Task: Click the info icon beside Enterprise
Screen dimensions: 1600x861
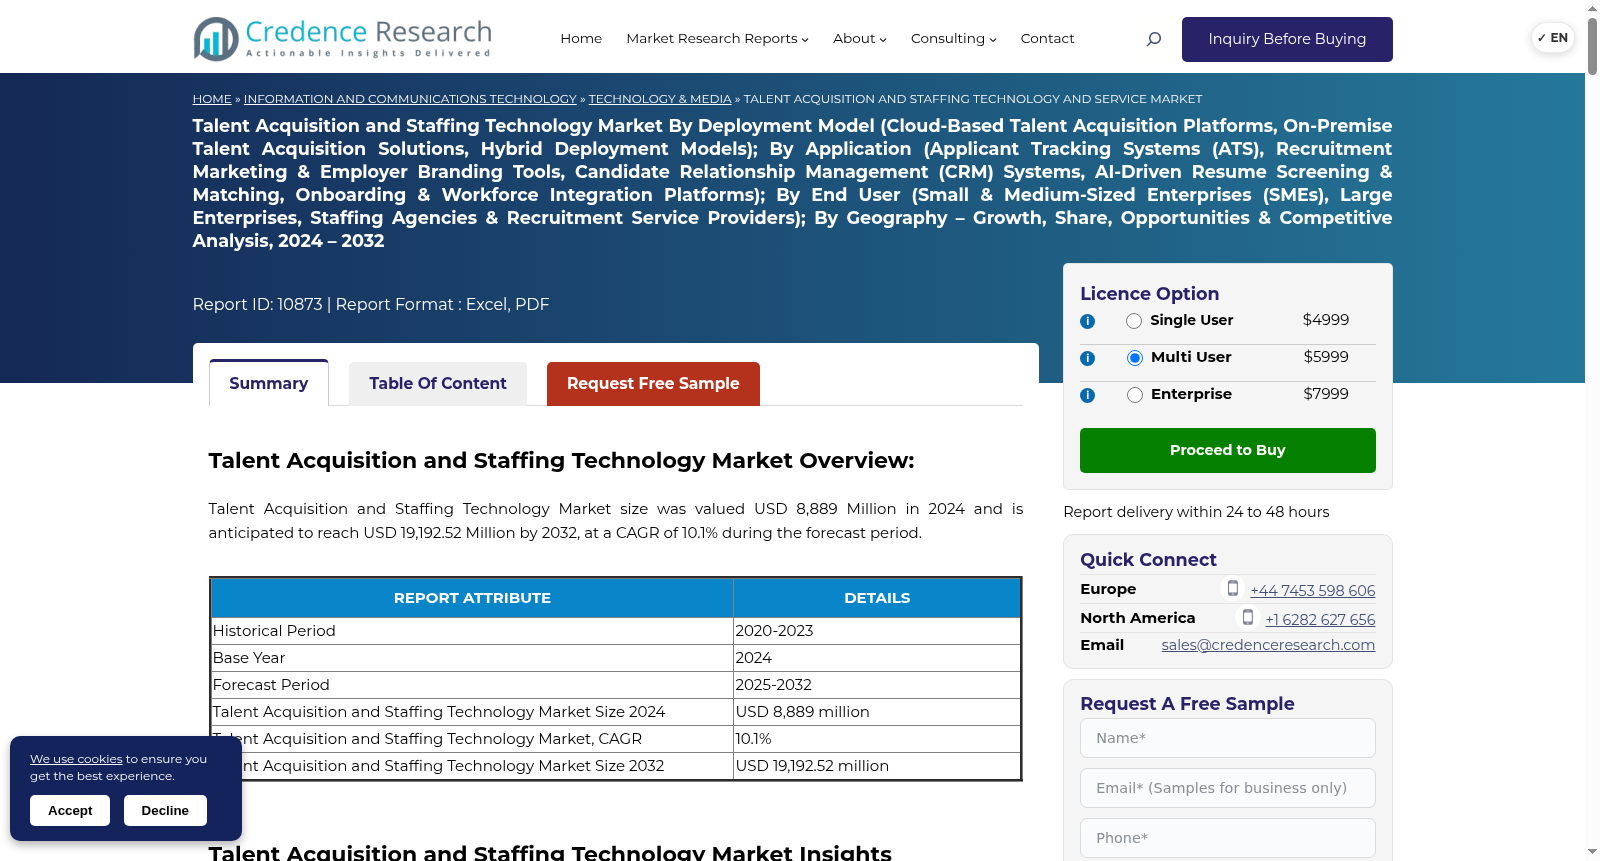Action: pos(1087,395)
